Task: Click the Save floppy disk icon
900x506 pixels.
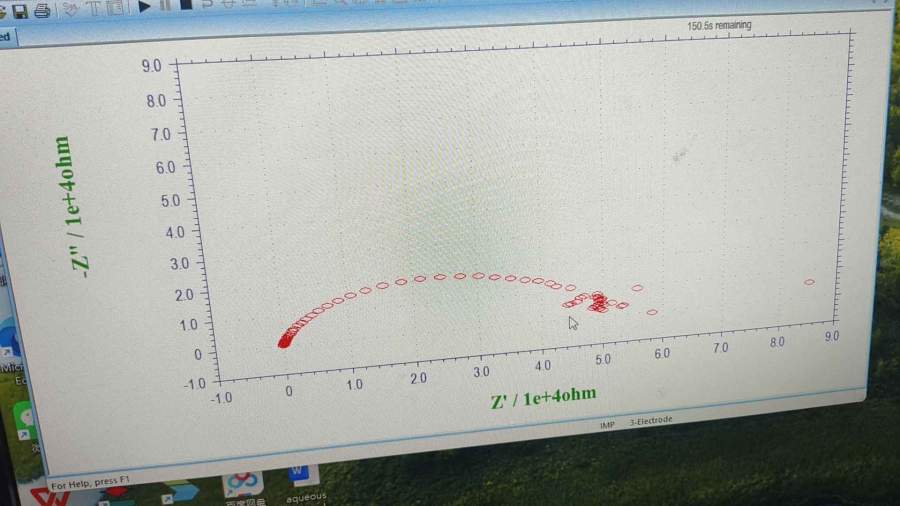Action: [x=20, y=11]
